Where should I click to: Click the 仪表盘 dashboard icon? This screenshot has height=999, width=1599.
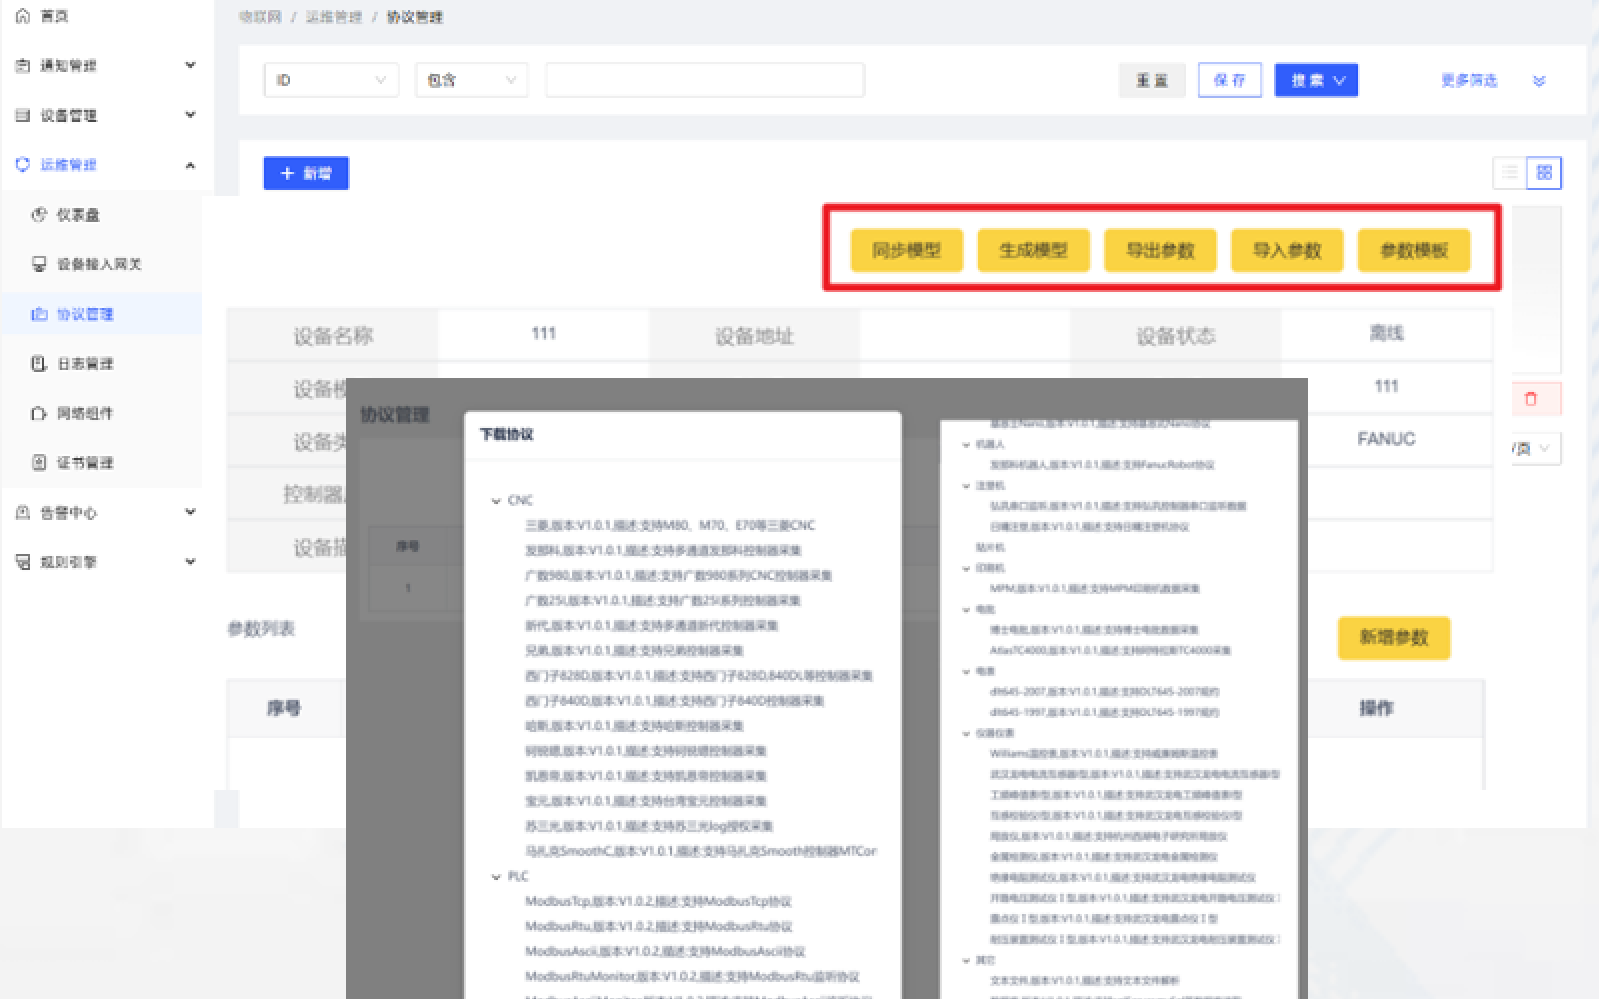pyautogui.click(x=39, y=215)
